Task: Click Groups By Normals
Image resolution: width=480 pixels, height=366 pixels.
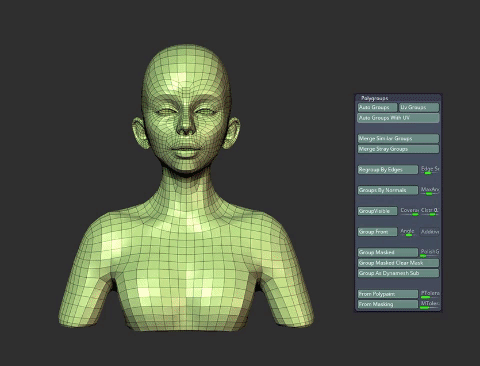Action: [x=388, y=190]
